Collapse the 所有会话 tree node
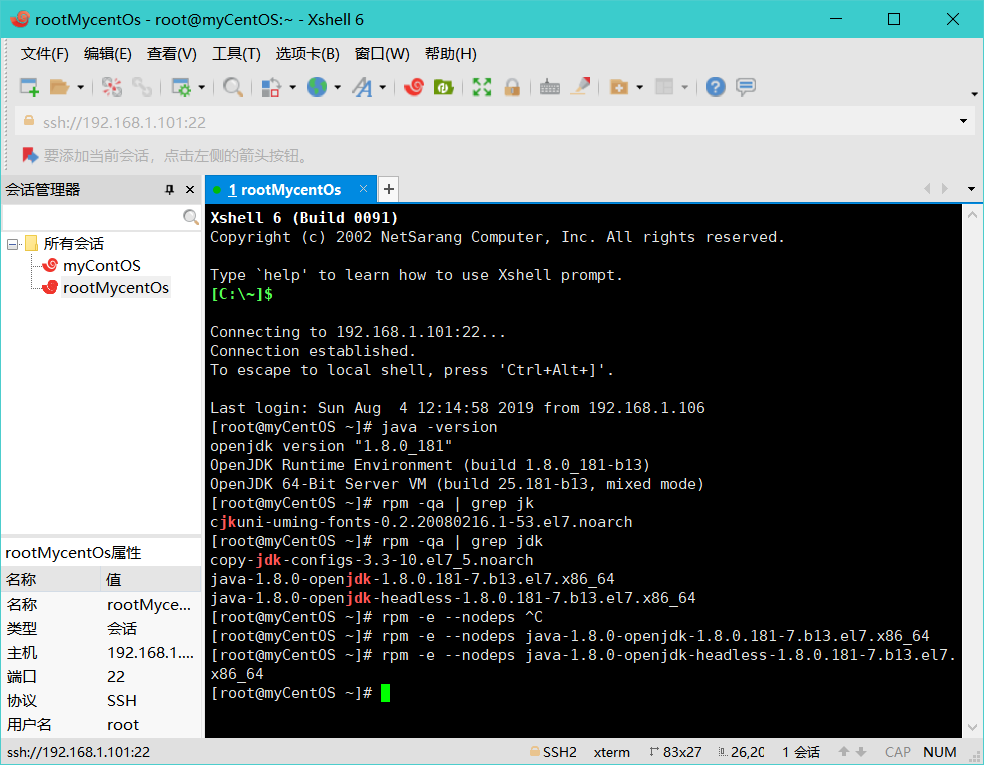 click(13, 243)
